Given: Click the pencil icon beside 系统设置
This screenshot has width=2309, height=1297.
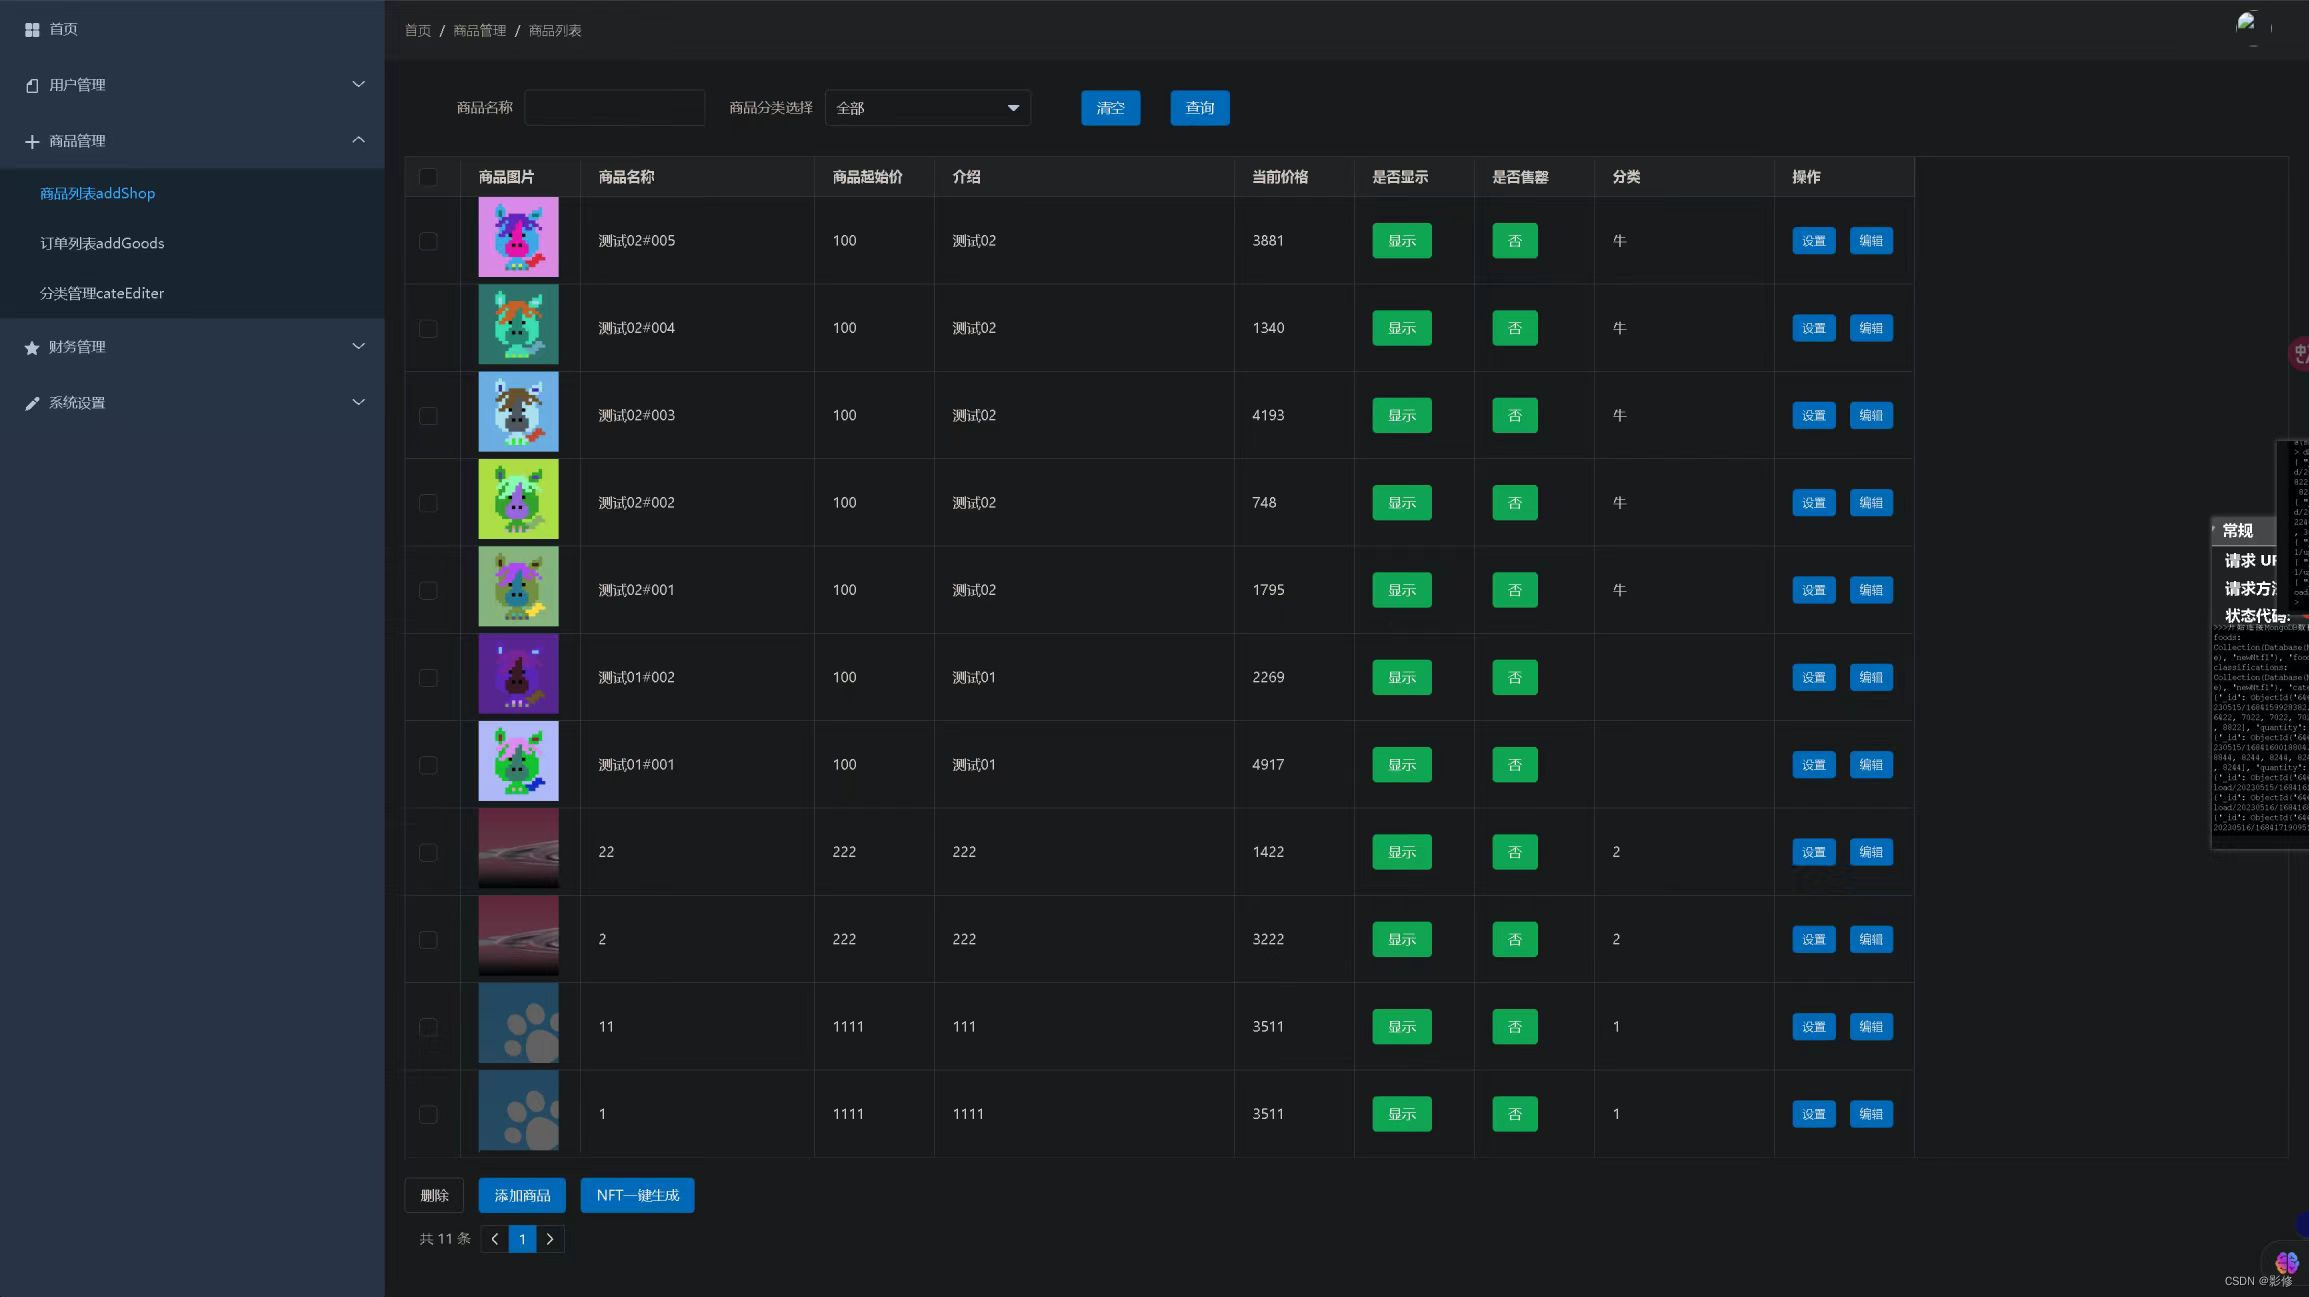Looking at the screenshot, I should 32,404.
